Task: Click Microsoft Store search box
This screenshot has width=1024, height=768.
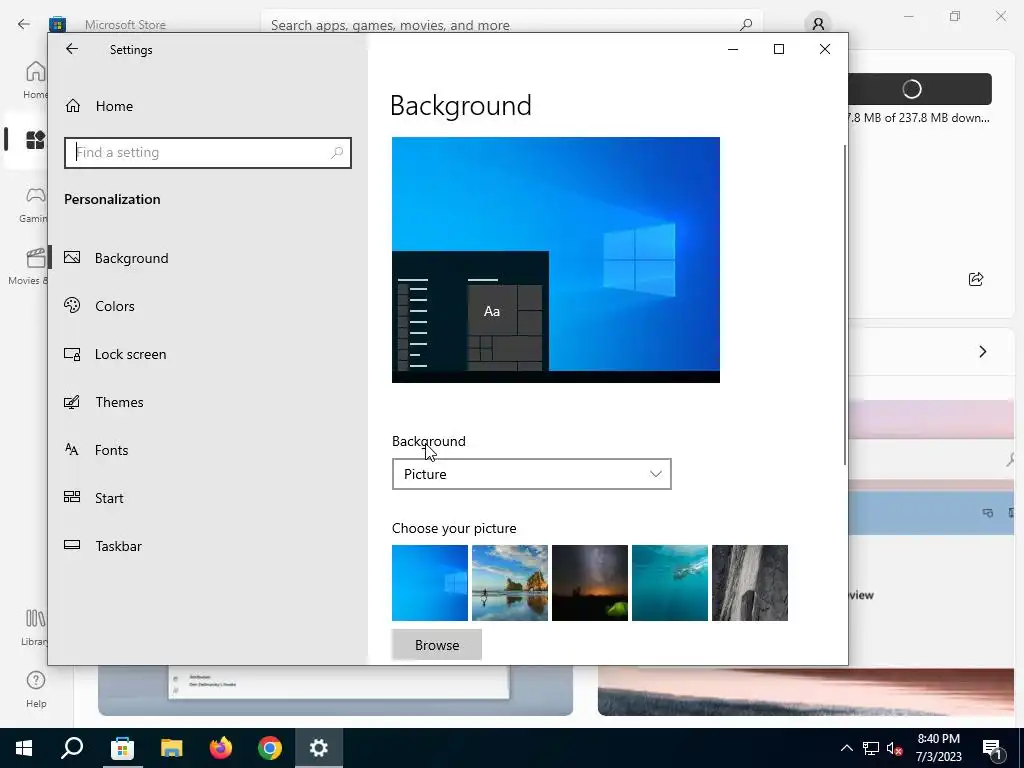Action: click(x=511, y=25)
